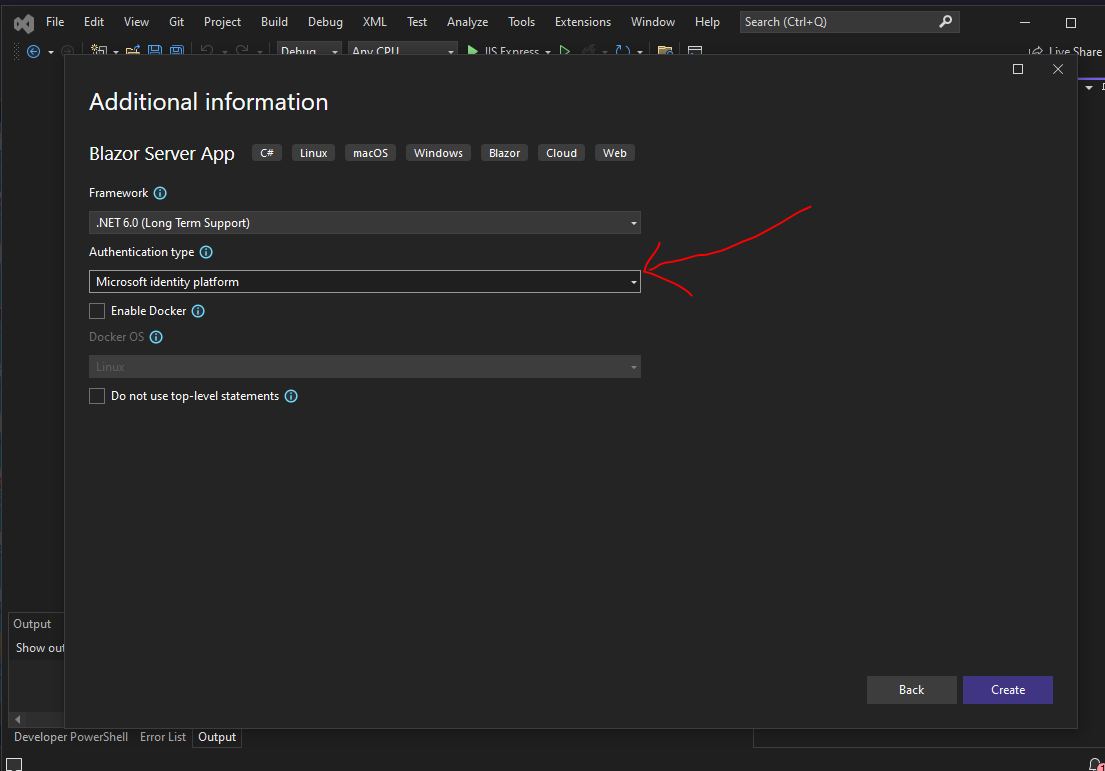Open the Analyze menu
The height and width of the screenshot is (771, 1105).
[x=467, y=22]
